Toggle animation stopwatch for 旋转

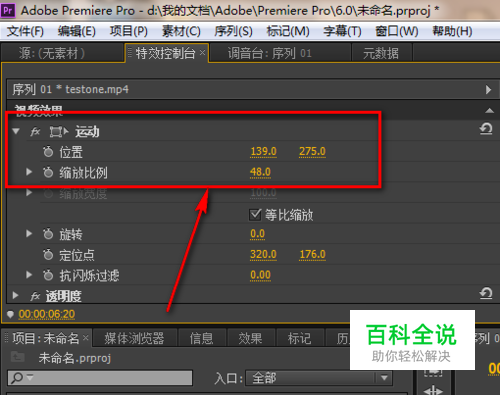click(48, 234)
